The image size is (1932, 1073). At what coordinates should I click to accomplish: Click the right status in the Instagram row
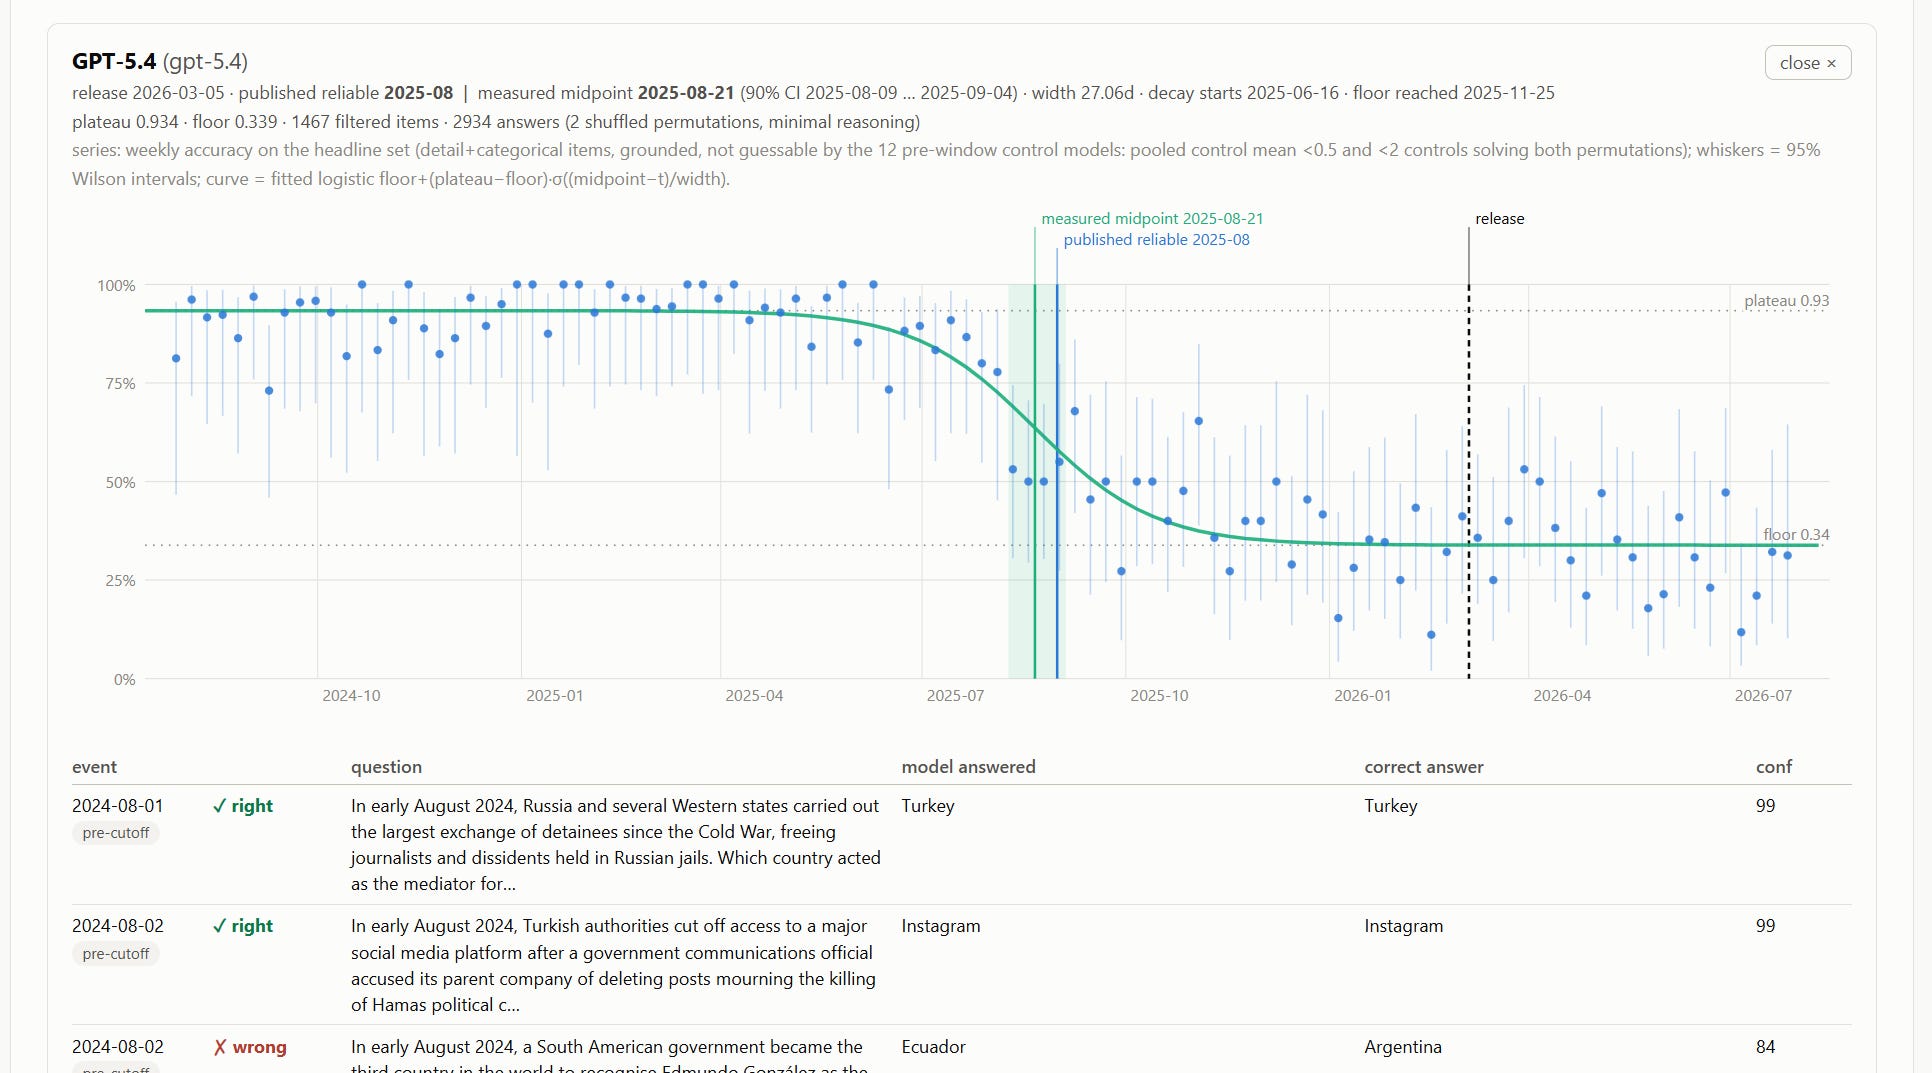(x=243, y=926)
